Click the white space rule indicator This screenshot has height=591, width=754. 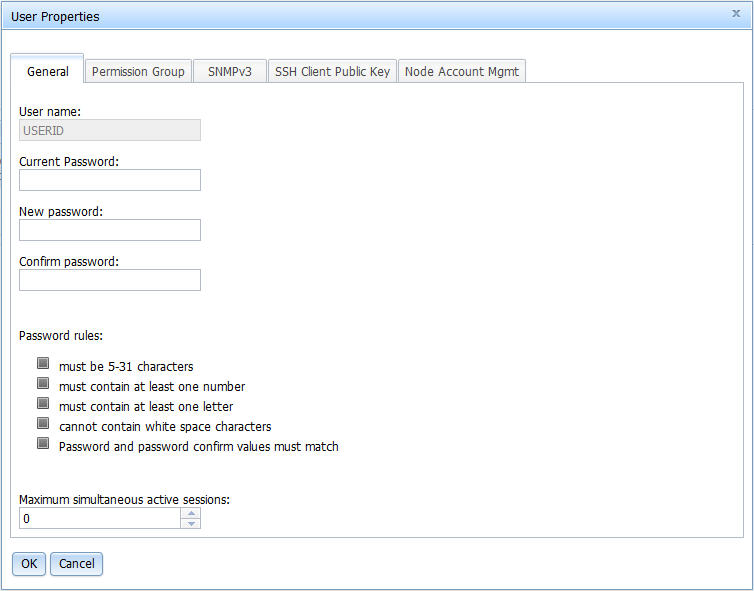point(43,423)
